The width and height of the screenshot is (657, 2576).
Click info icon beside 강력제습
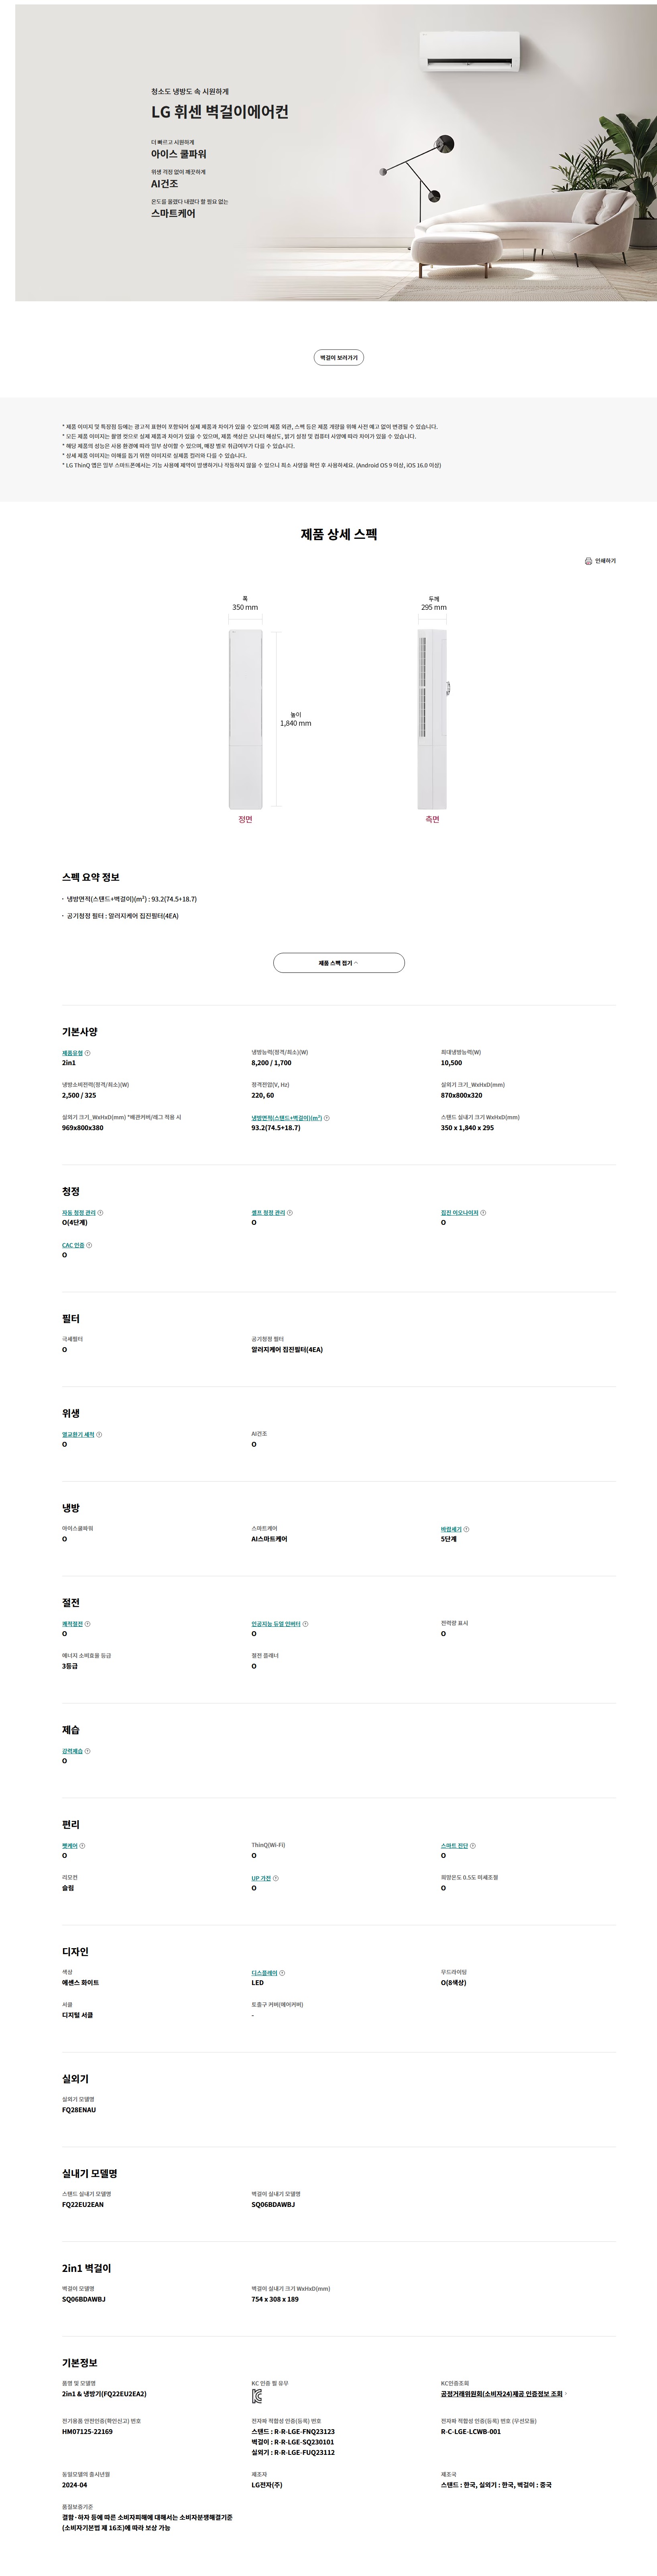tap(88, 1751)
